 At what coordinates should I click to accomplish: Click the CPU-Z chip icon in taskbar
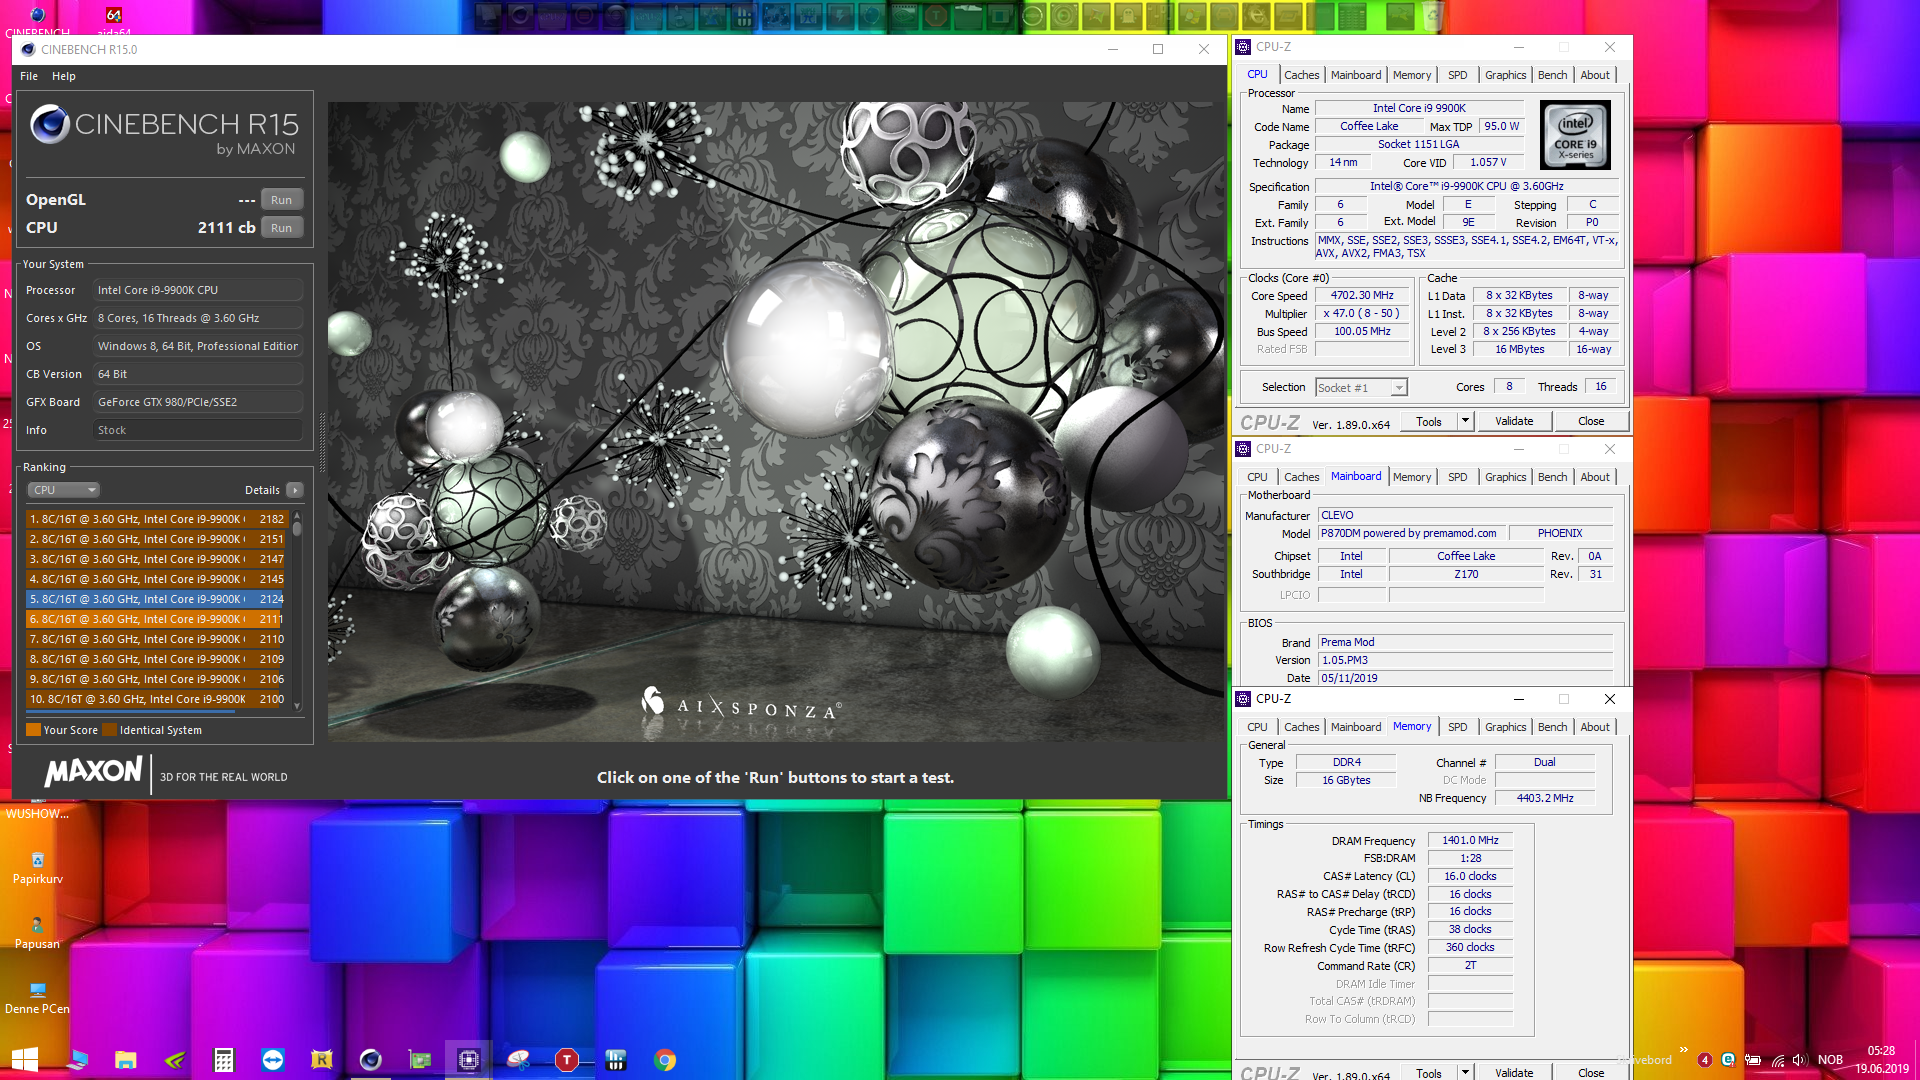[468, 1060]
